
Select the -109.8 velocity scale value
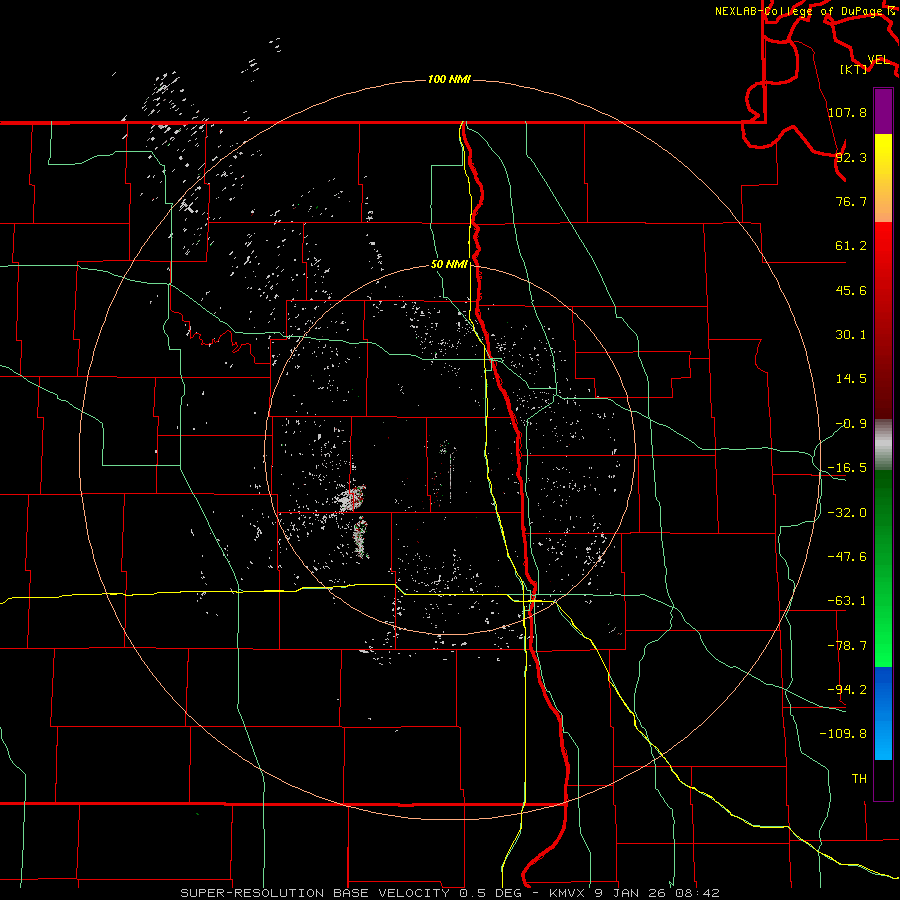point(843,734)
